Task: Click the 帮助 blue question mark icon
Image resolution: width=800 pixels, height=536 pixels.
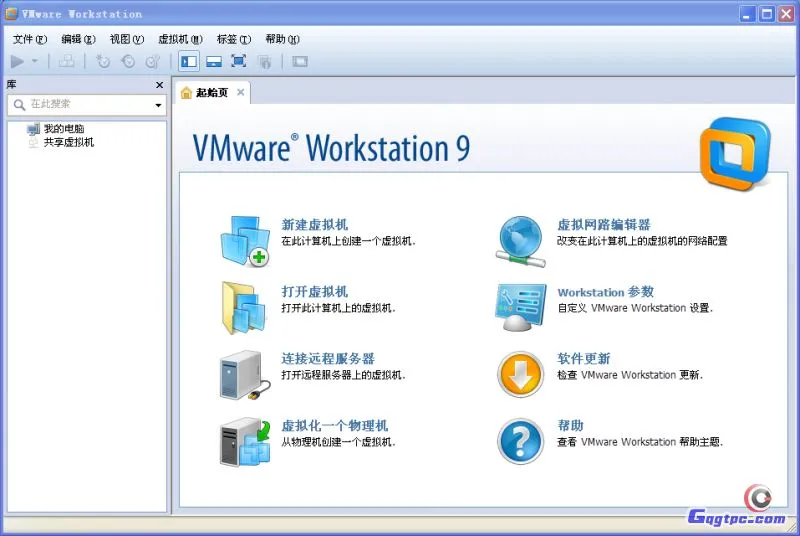Action: [520, 442]
